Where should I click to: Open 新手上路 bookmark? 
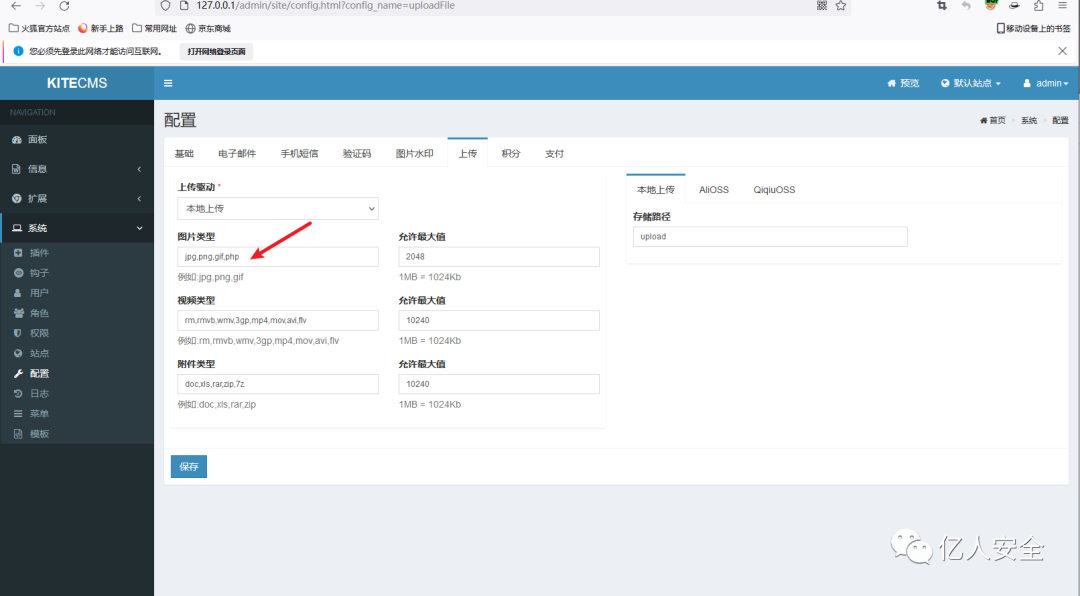click(101, 28)
